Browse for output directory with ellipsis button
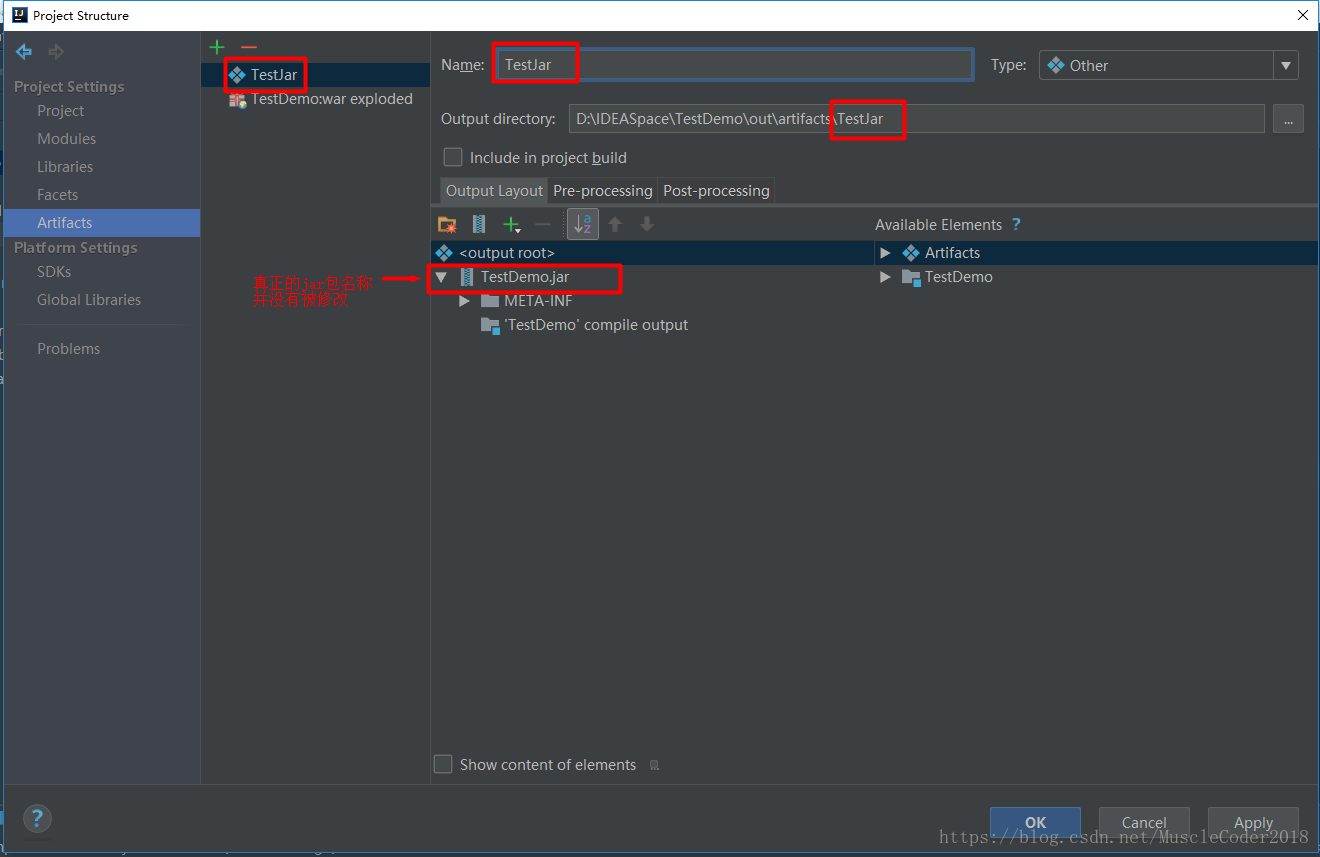This screenshot has width=1320, height=857. point(1288,119)
